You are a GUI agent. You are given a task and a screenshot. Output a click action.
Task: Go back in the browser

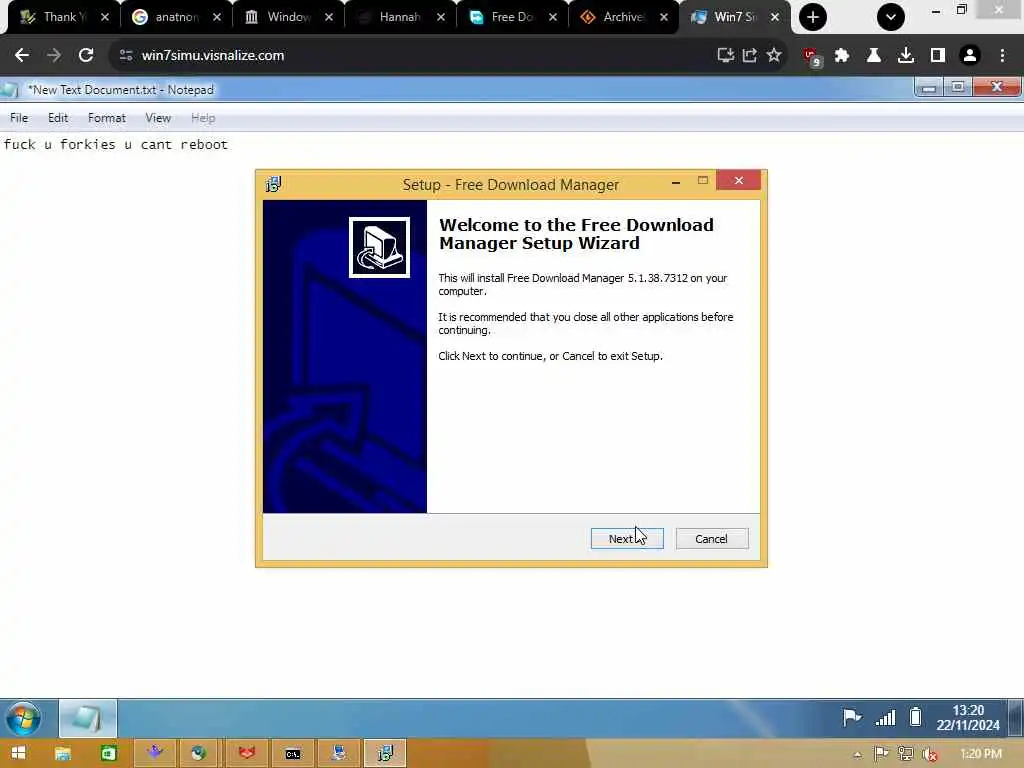click(x=22, y=56)
